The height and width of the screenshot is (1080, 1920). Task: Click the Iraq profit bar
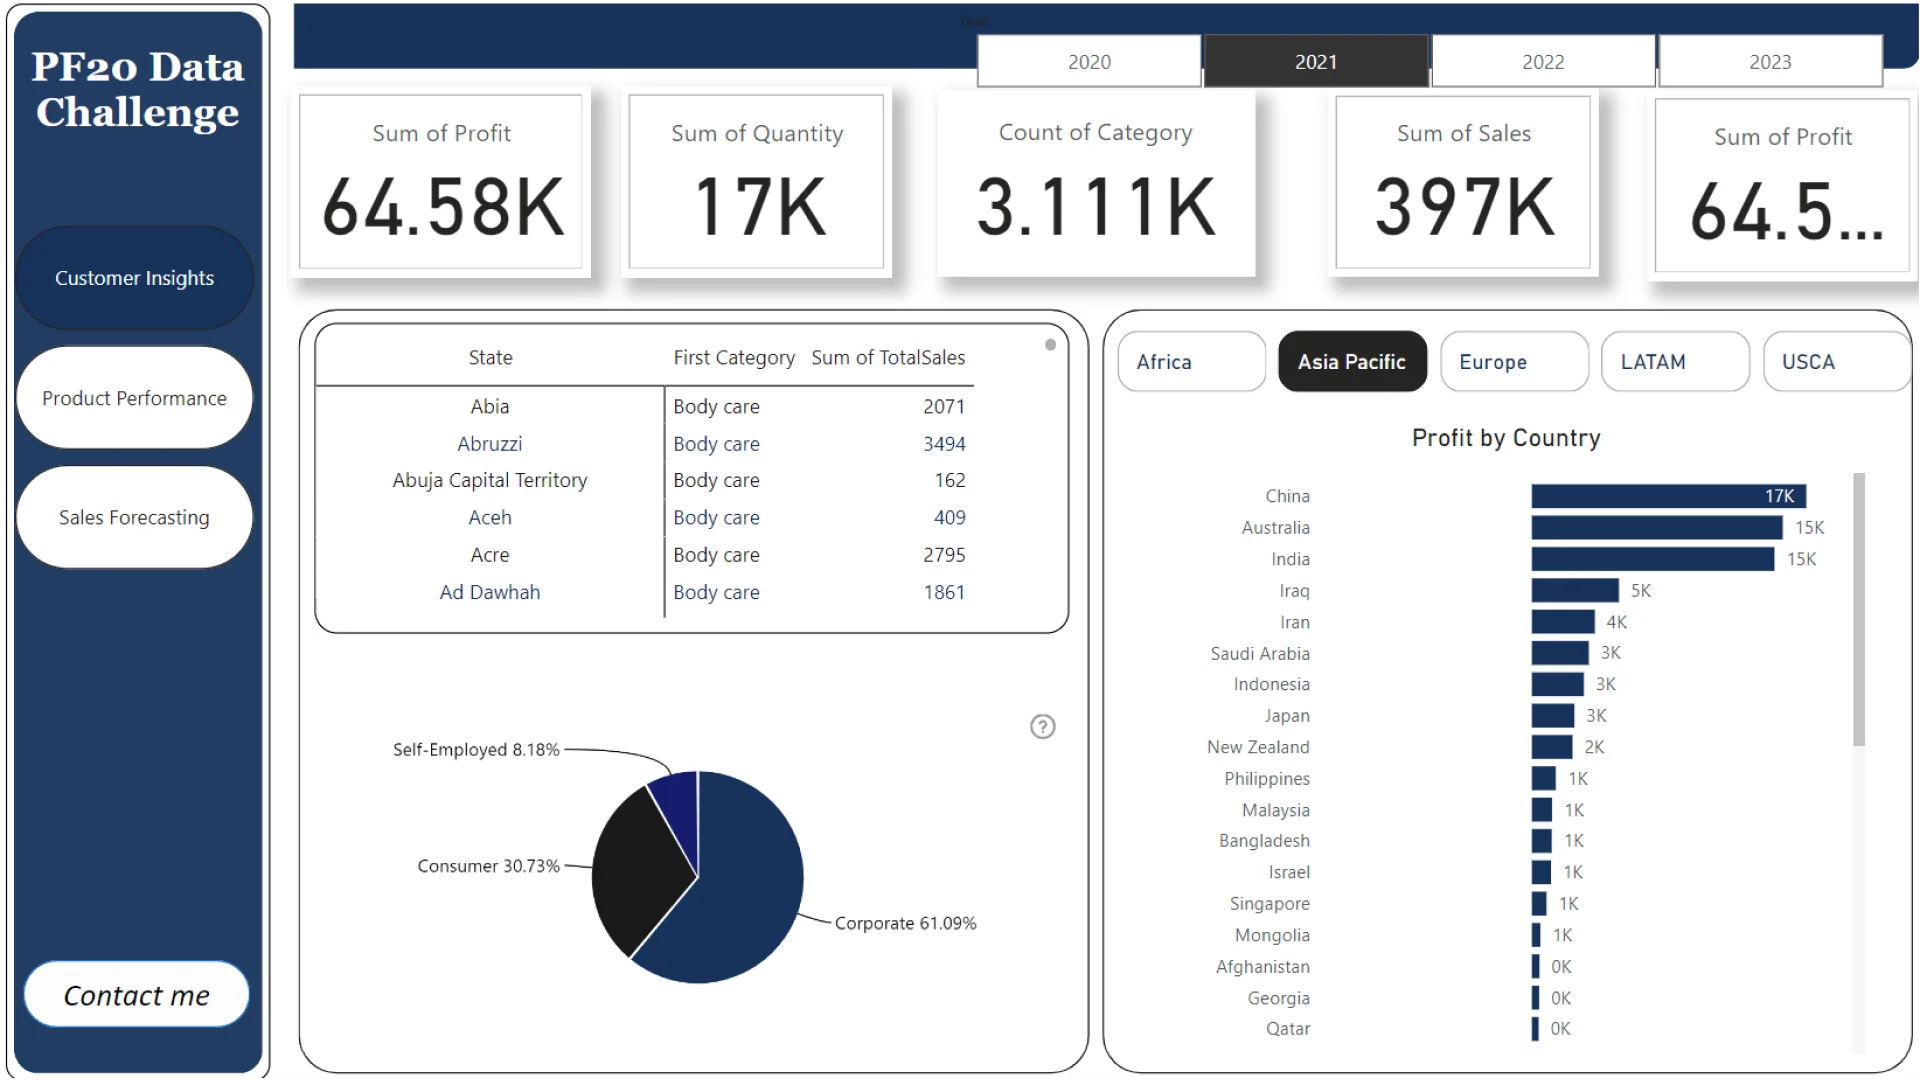(x=1575, y=591)
